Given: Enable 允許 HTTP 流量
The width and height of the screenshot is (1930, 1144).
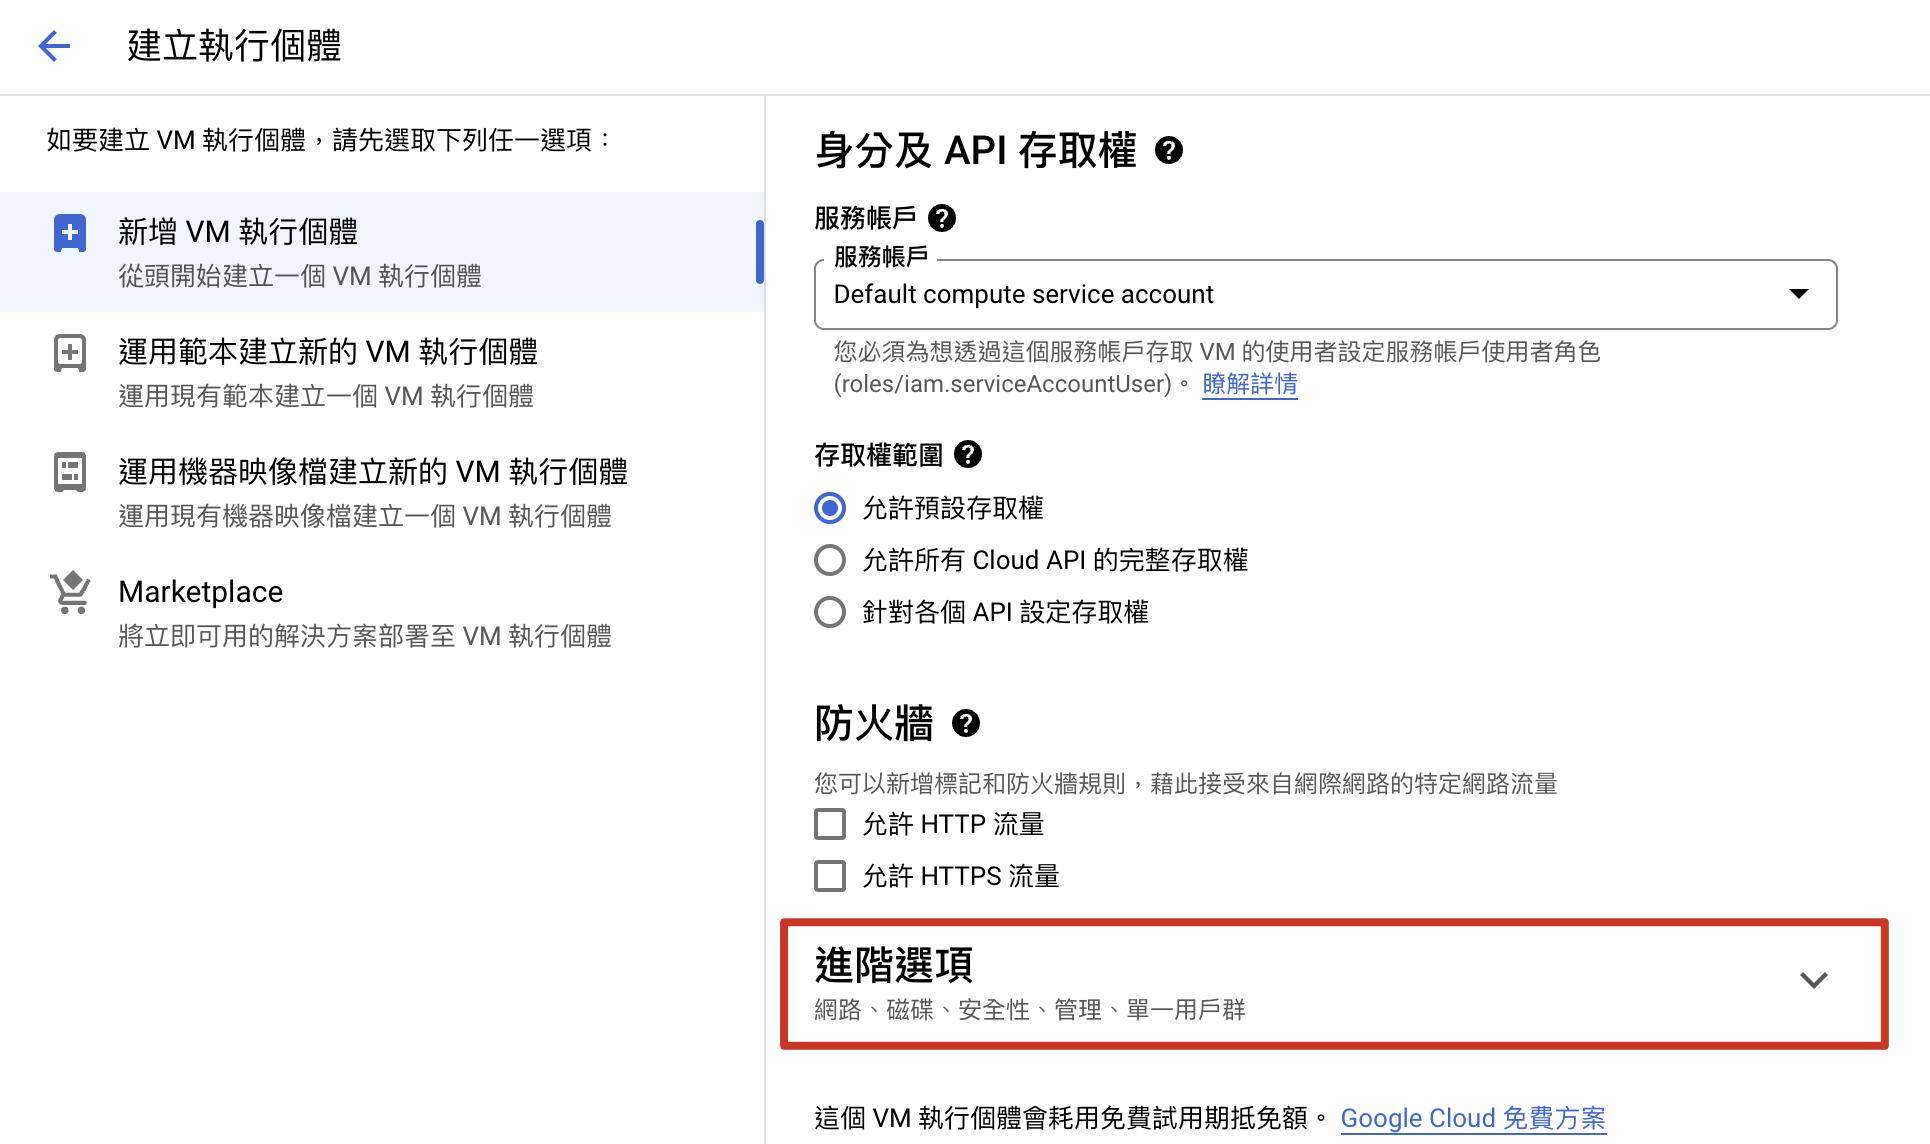Looking at the screenshot, I should point(829,823).
